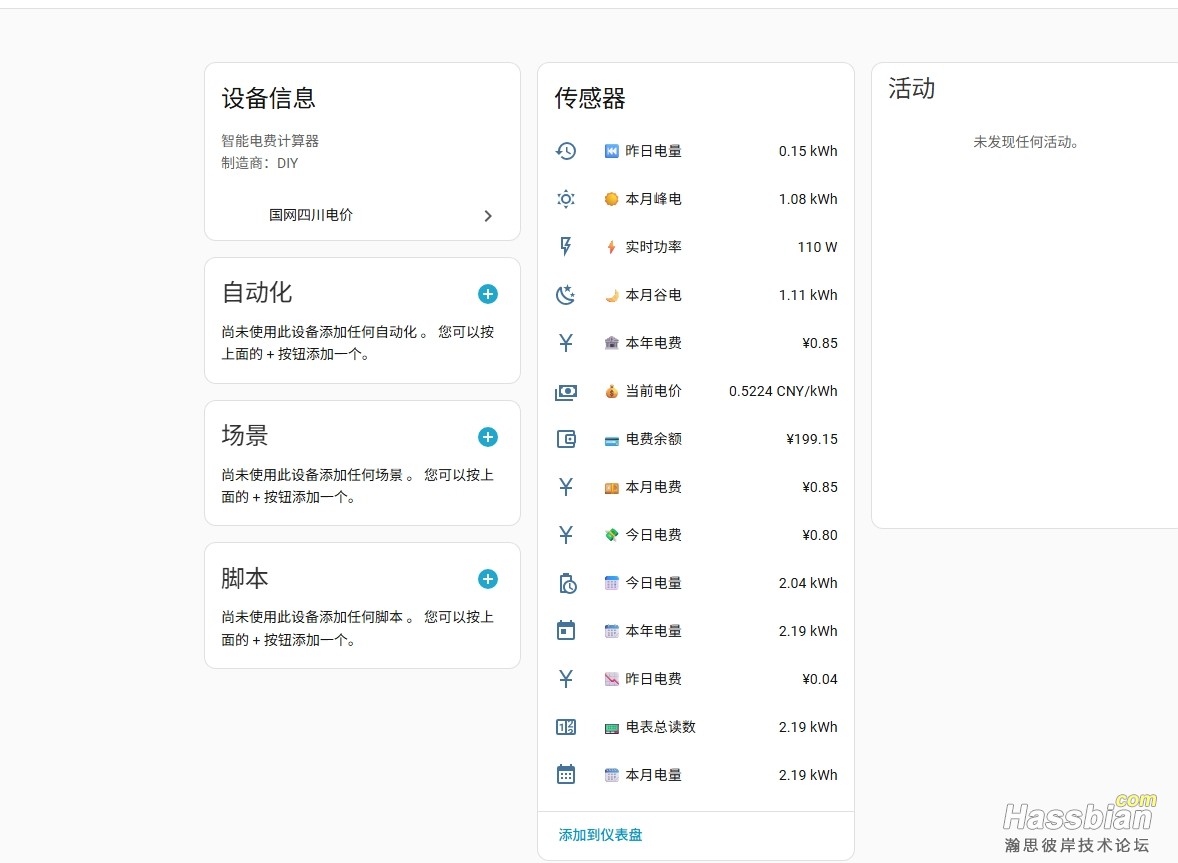This screenshot has height=863, width=1178.
Task: Open the 实时功率 sensor reading 110 W
Action: [x=817, y=247]
